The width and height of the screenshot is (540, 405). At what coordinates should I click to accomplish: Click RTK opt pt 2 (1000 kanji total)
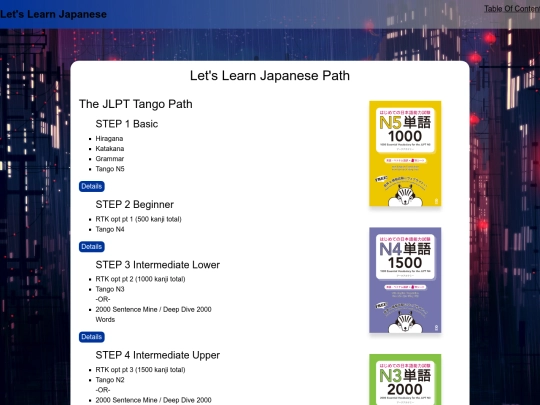(x=141, y=279)
